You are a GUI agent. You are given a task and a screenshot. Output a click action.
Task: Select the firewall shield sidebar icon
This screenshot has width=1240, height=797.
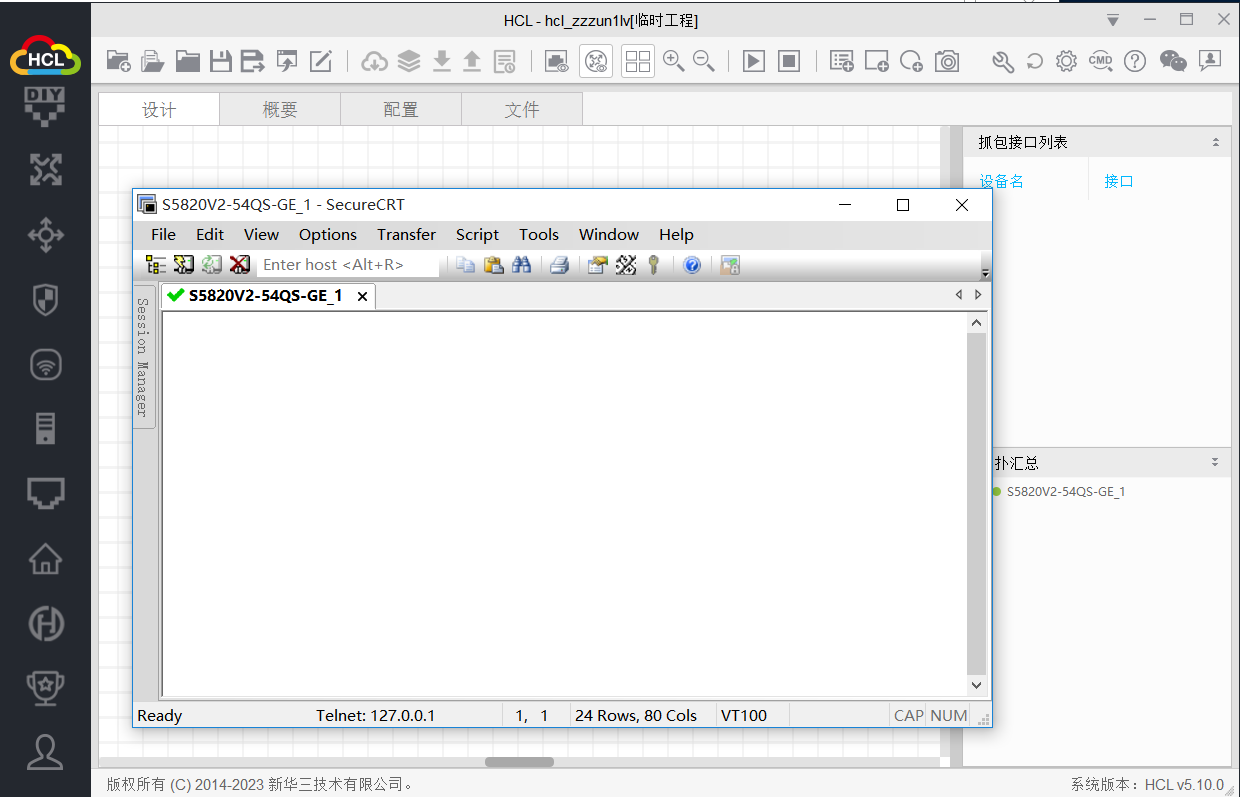click(45, 300)
